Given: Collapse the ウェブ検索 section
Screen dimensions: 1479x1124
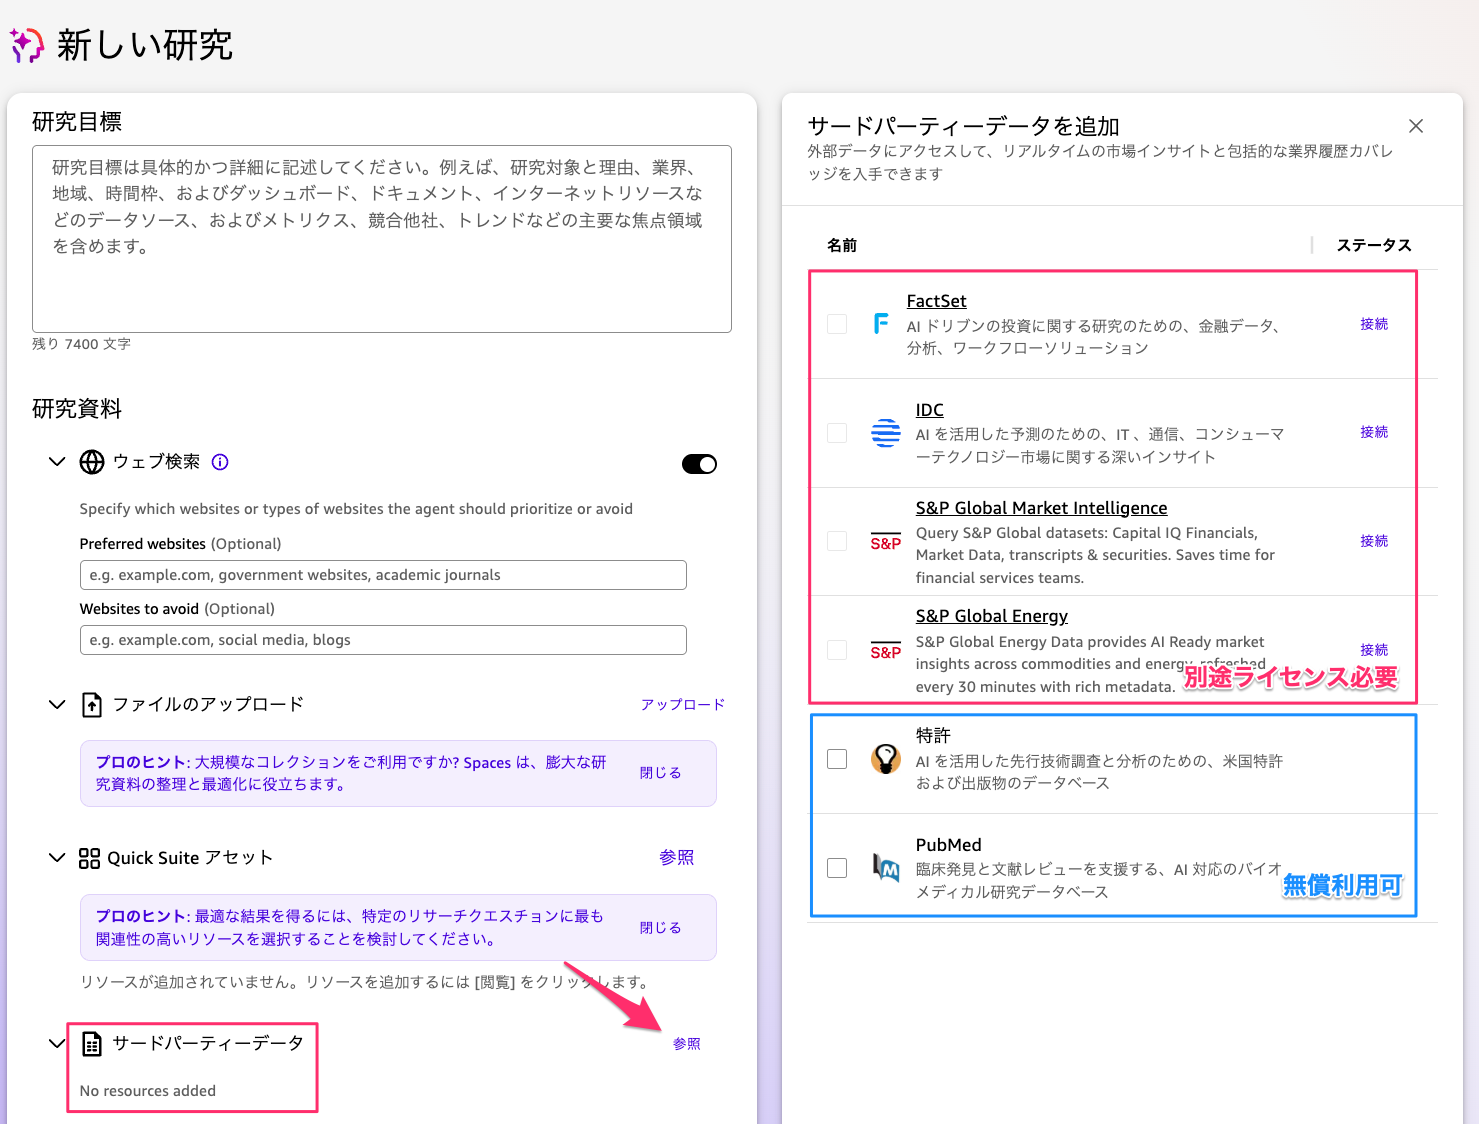Looking at the screenshot, I should pos(57,461).
